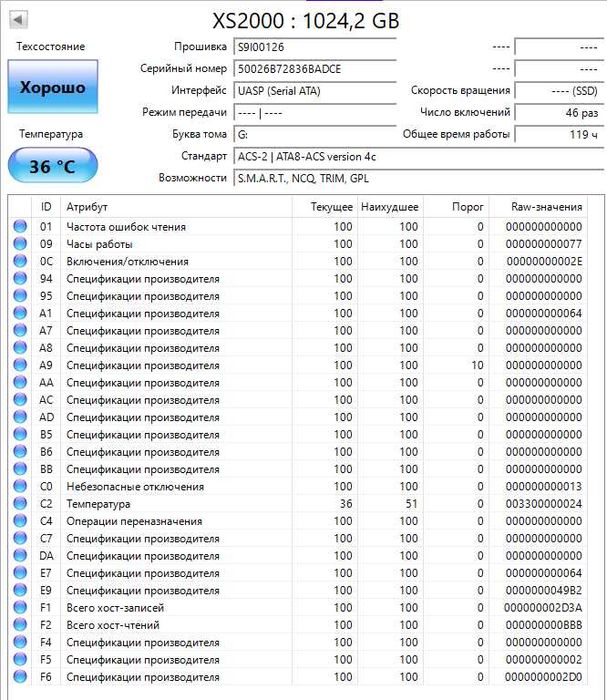Click status icon of row 09

[x=20, y=244]
